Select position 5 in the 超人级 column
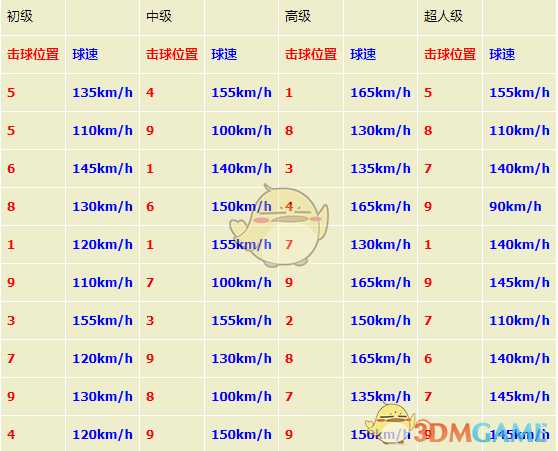558x451 pixels. click(428, 93)
